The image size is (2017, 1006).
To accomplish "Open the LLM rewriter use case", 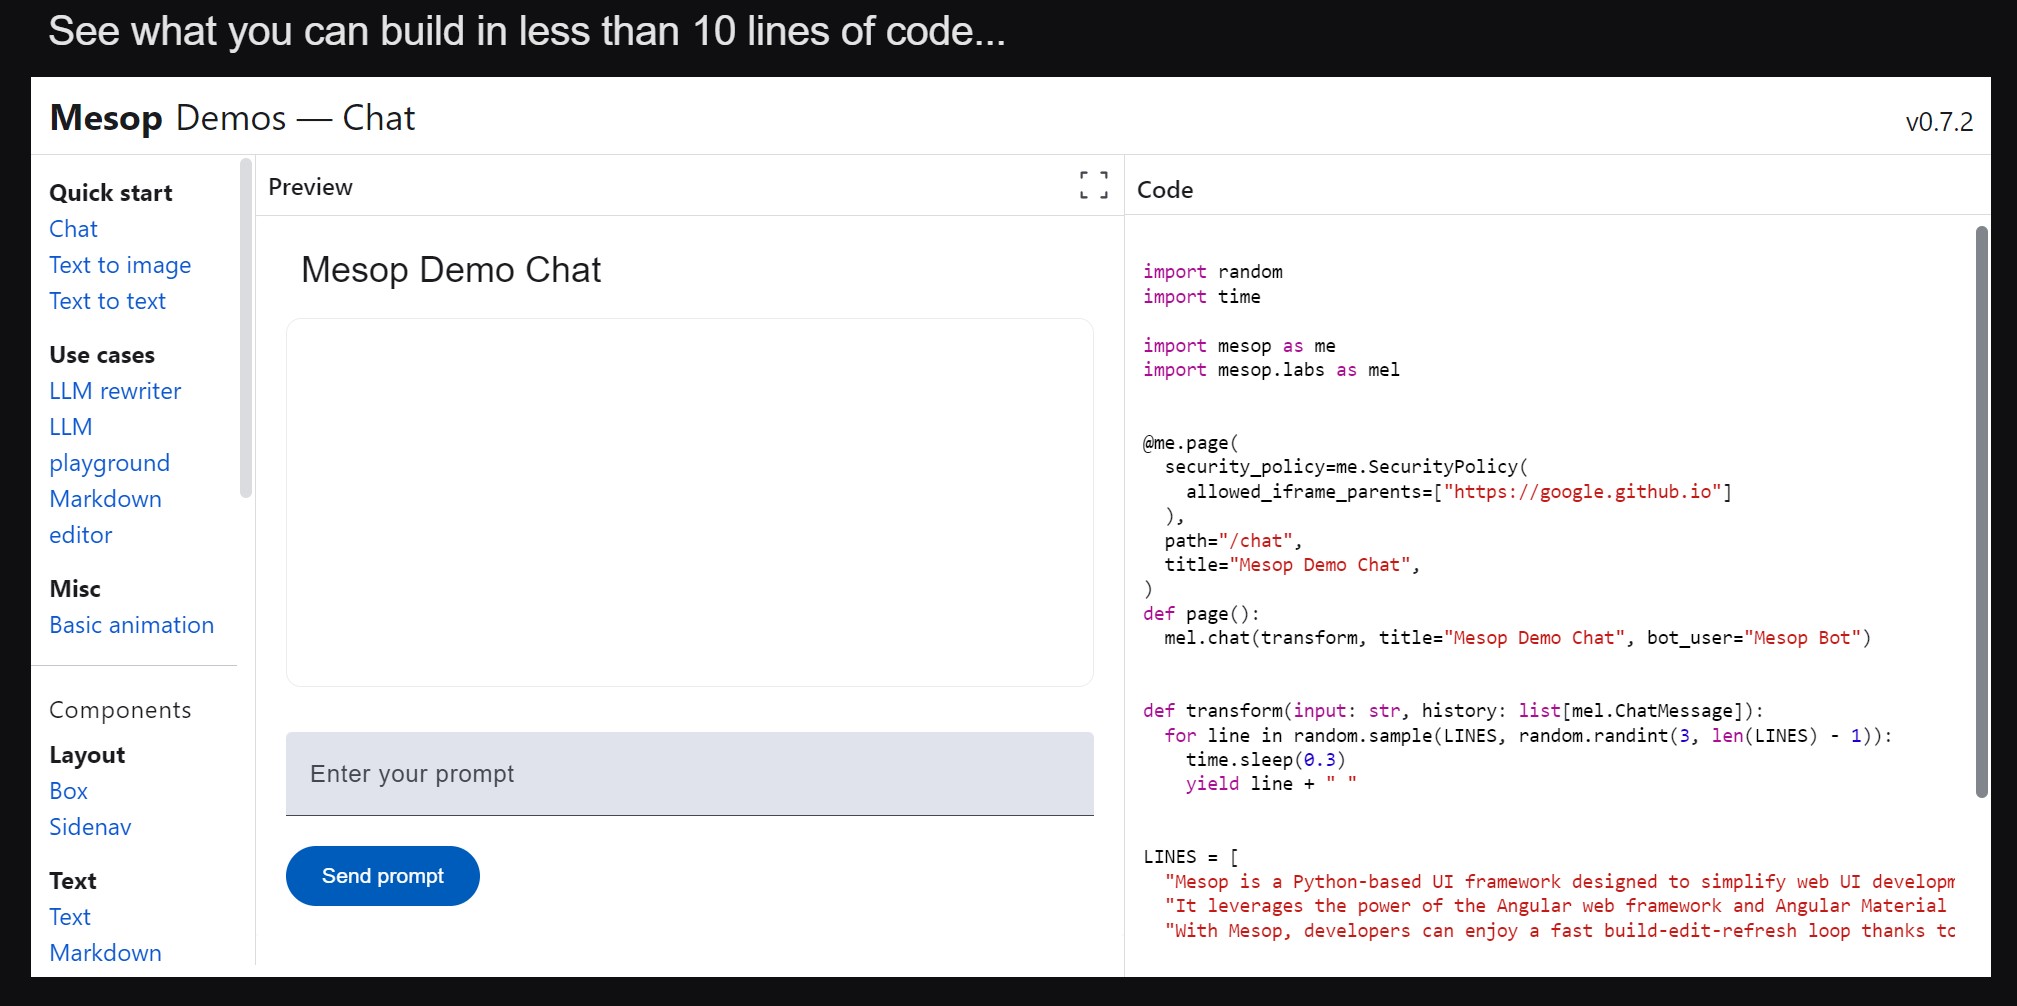I will [x=115, y=391].
